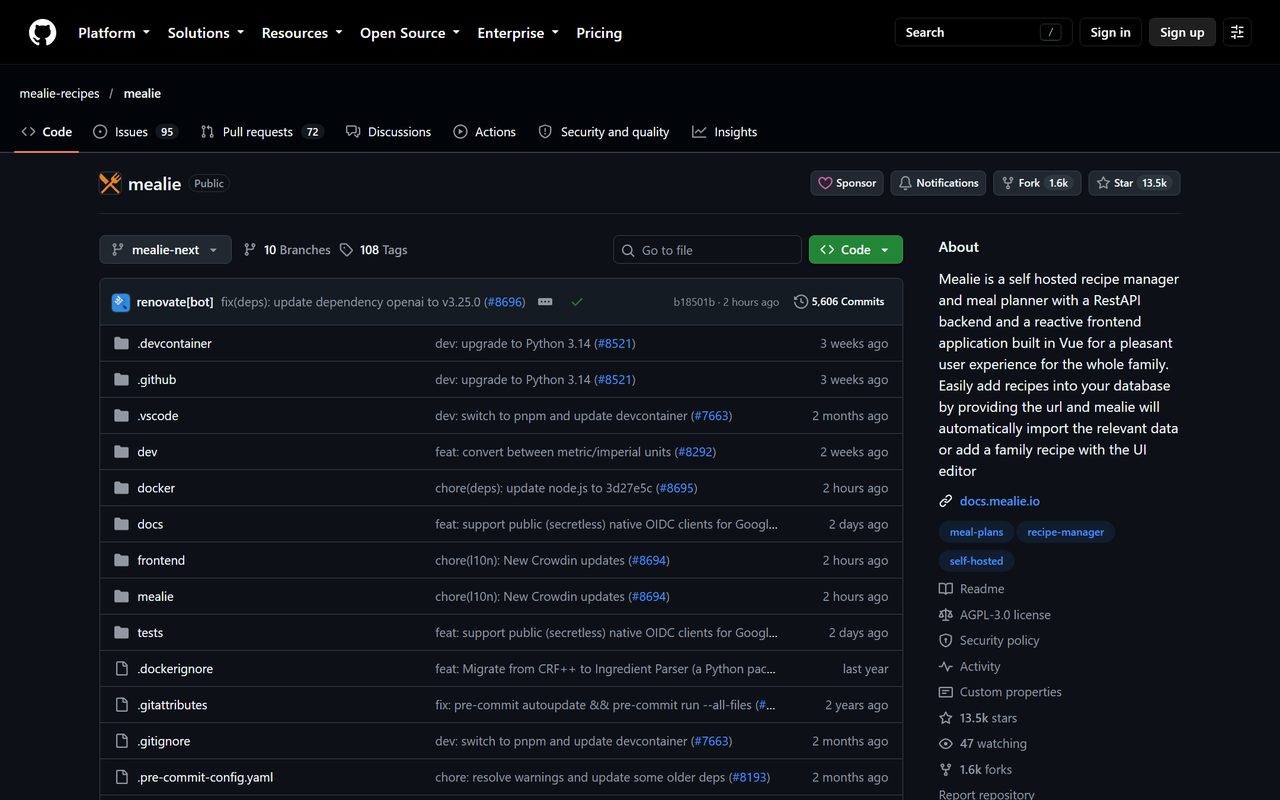Viewport: 1280px width, 800px height.
Task: Click the green commit status checkmark
Action: [x=577, y=302]
